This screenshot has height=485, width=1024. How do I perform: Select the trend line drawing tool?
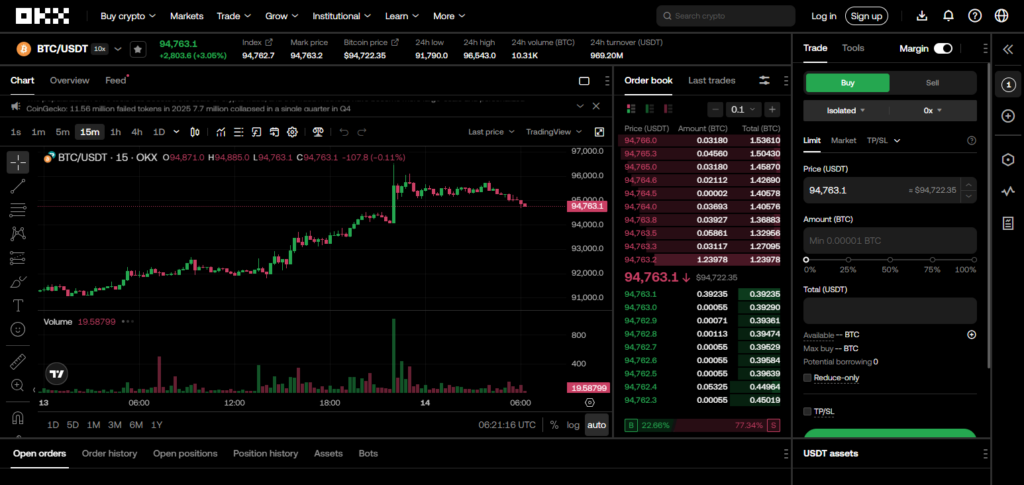(18, 186)
